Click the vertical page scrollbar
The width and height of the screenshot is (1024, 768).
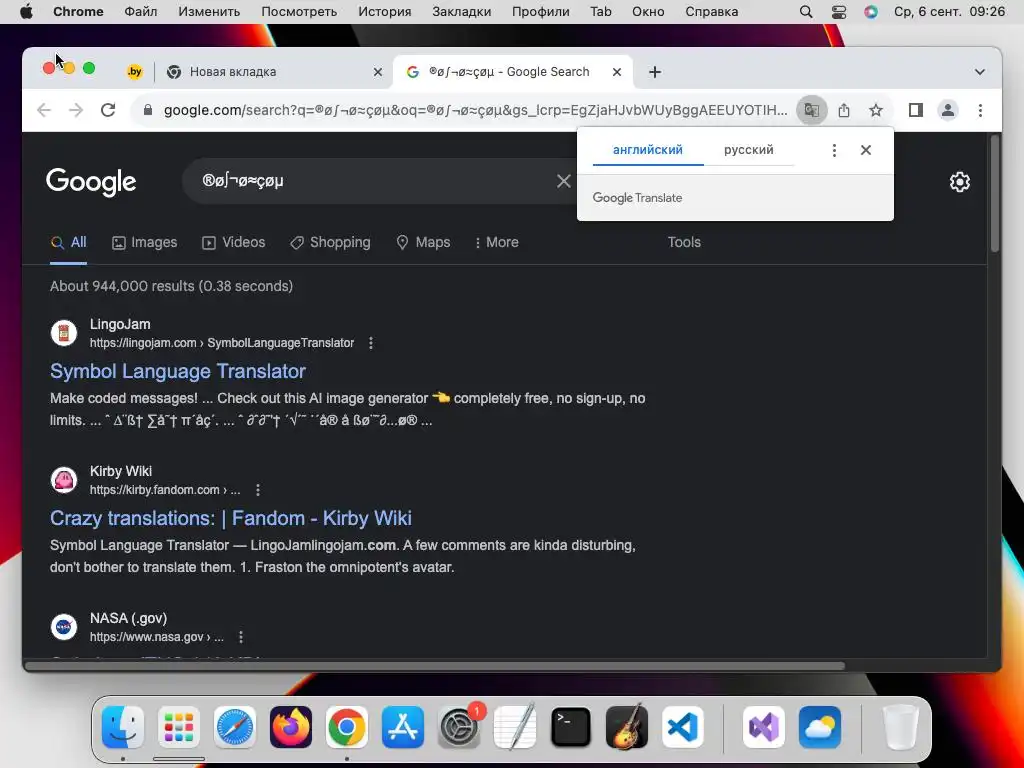995,193
